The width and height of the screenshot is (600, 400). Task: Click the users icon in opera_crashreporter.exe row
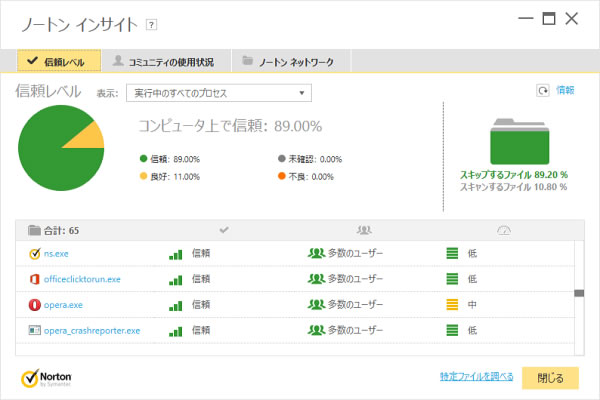coord(316,330)
